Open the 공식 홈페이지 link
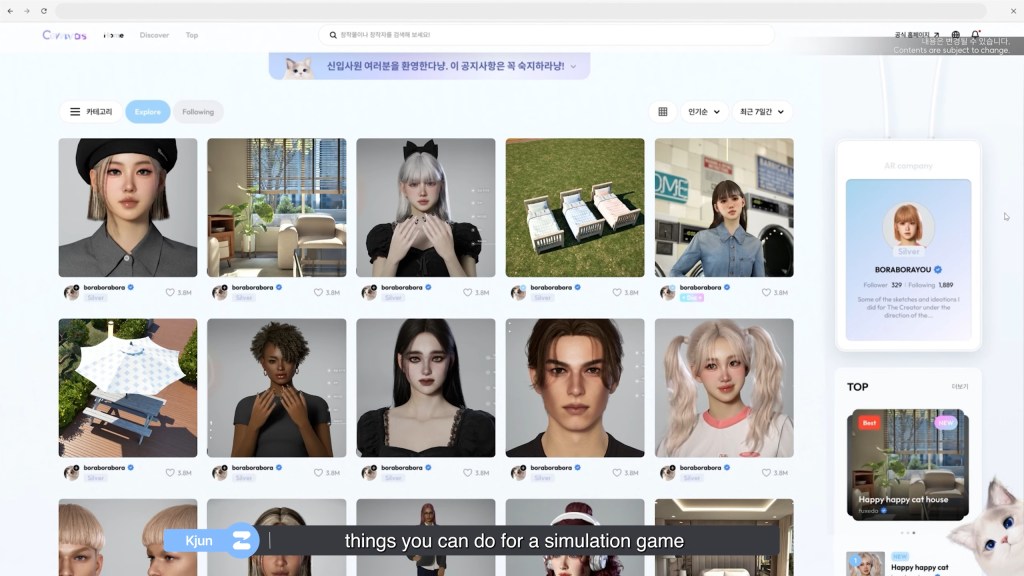 tap(916, 35)
